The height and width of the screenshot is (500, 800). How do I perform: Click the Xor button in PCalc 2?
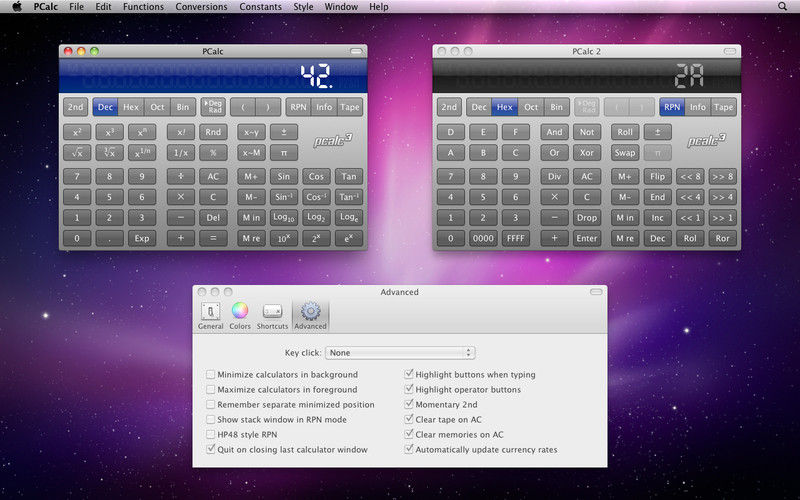tap(587, 153)
